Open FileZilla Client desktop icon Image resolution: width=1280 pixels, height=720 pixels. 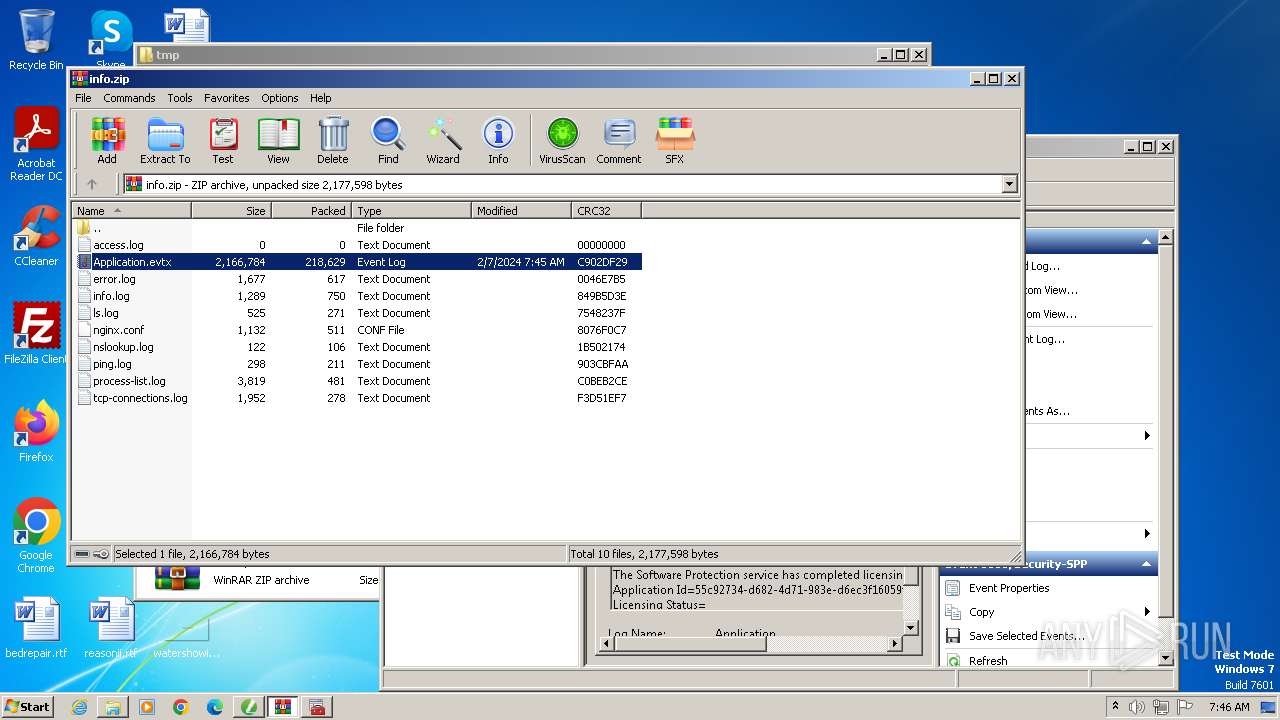pyautogui.click(x=36, y=334)
